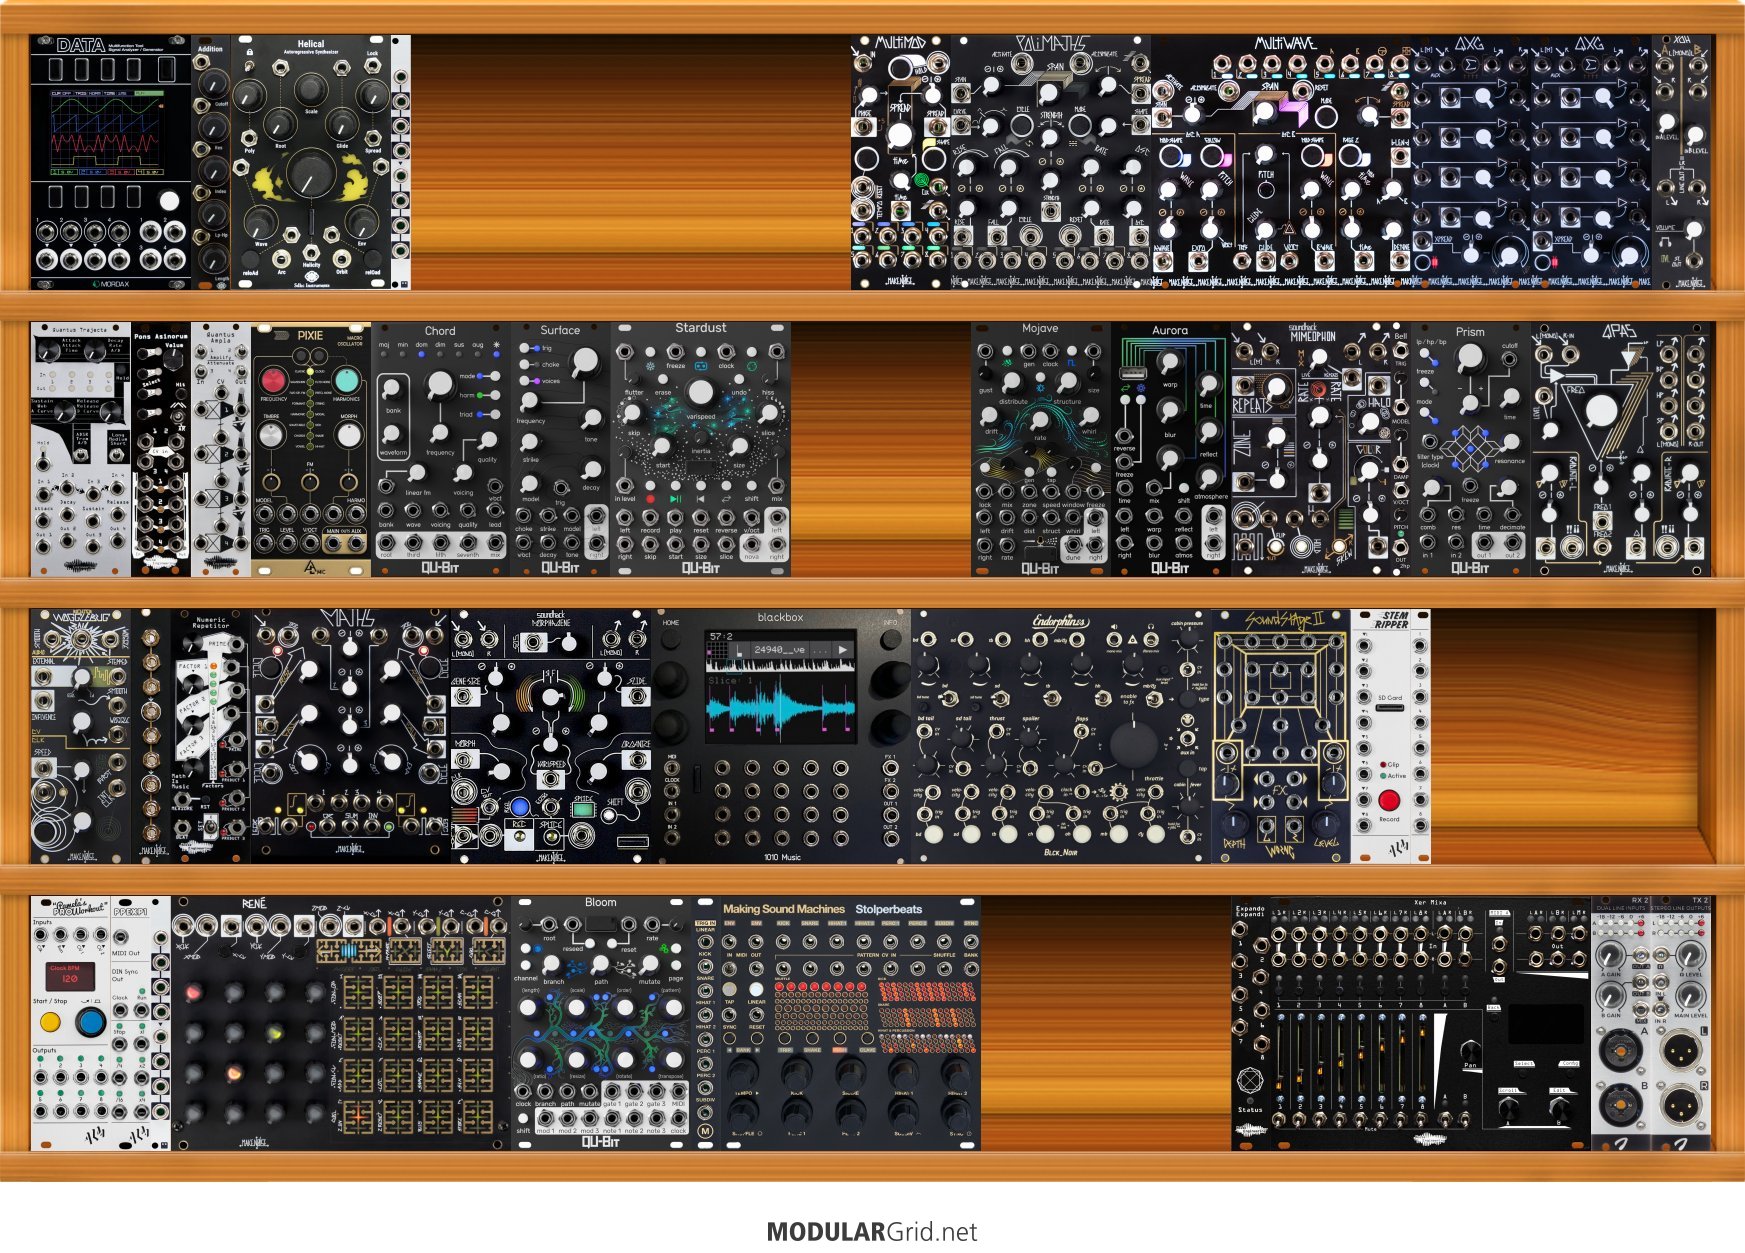Click the Mordax logo below the DATA module
The width and height of the screenshot is (1745, 1253).
click(110, 283)
